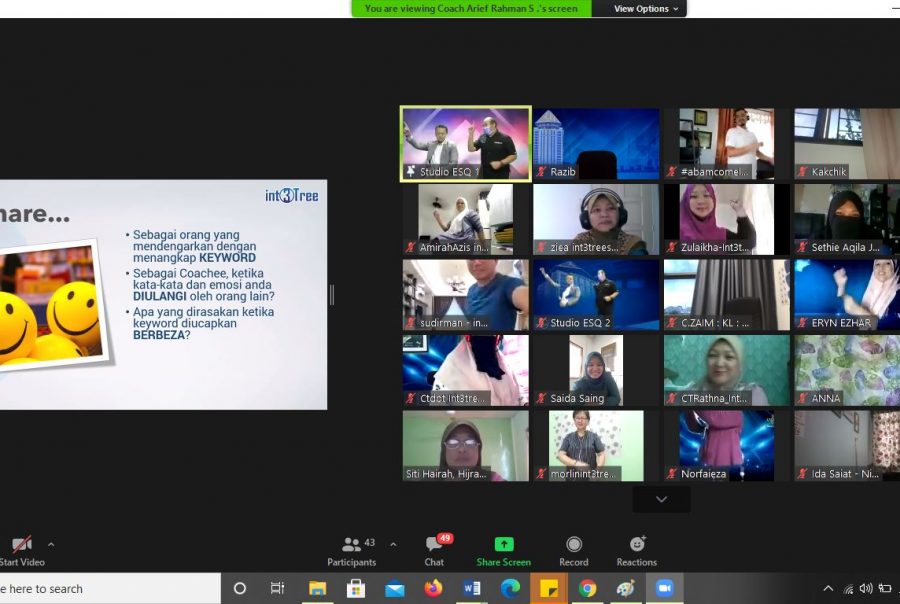Open the Participants panel
Image resolution: width=900 pixels, height=604 pixels.
(x=352, y=550)
